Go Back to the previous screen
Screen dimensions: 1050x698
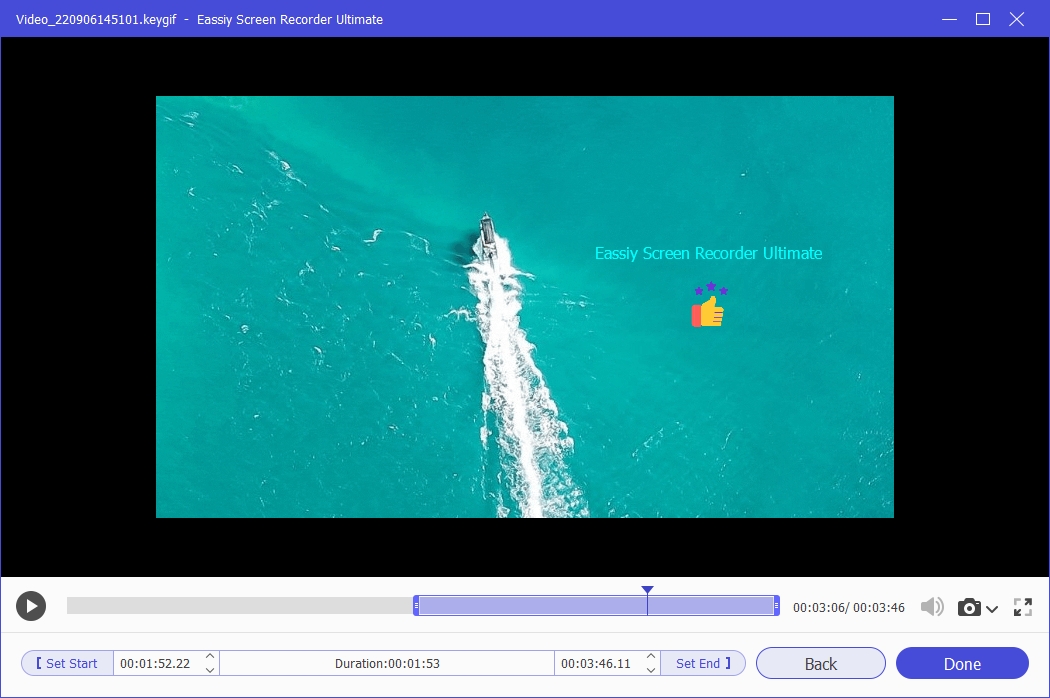click(x=821, y=663)
